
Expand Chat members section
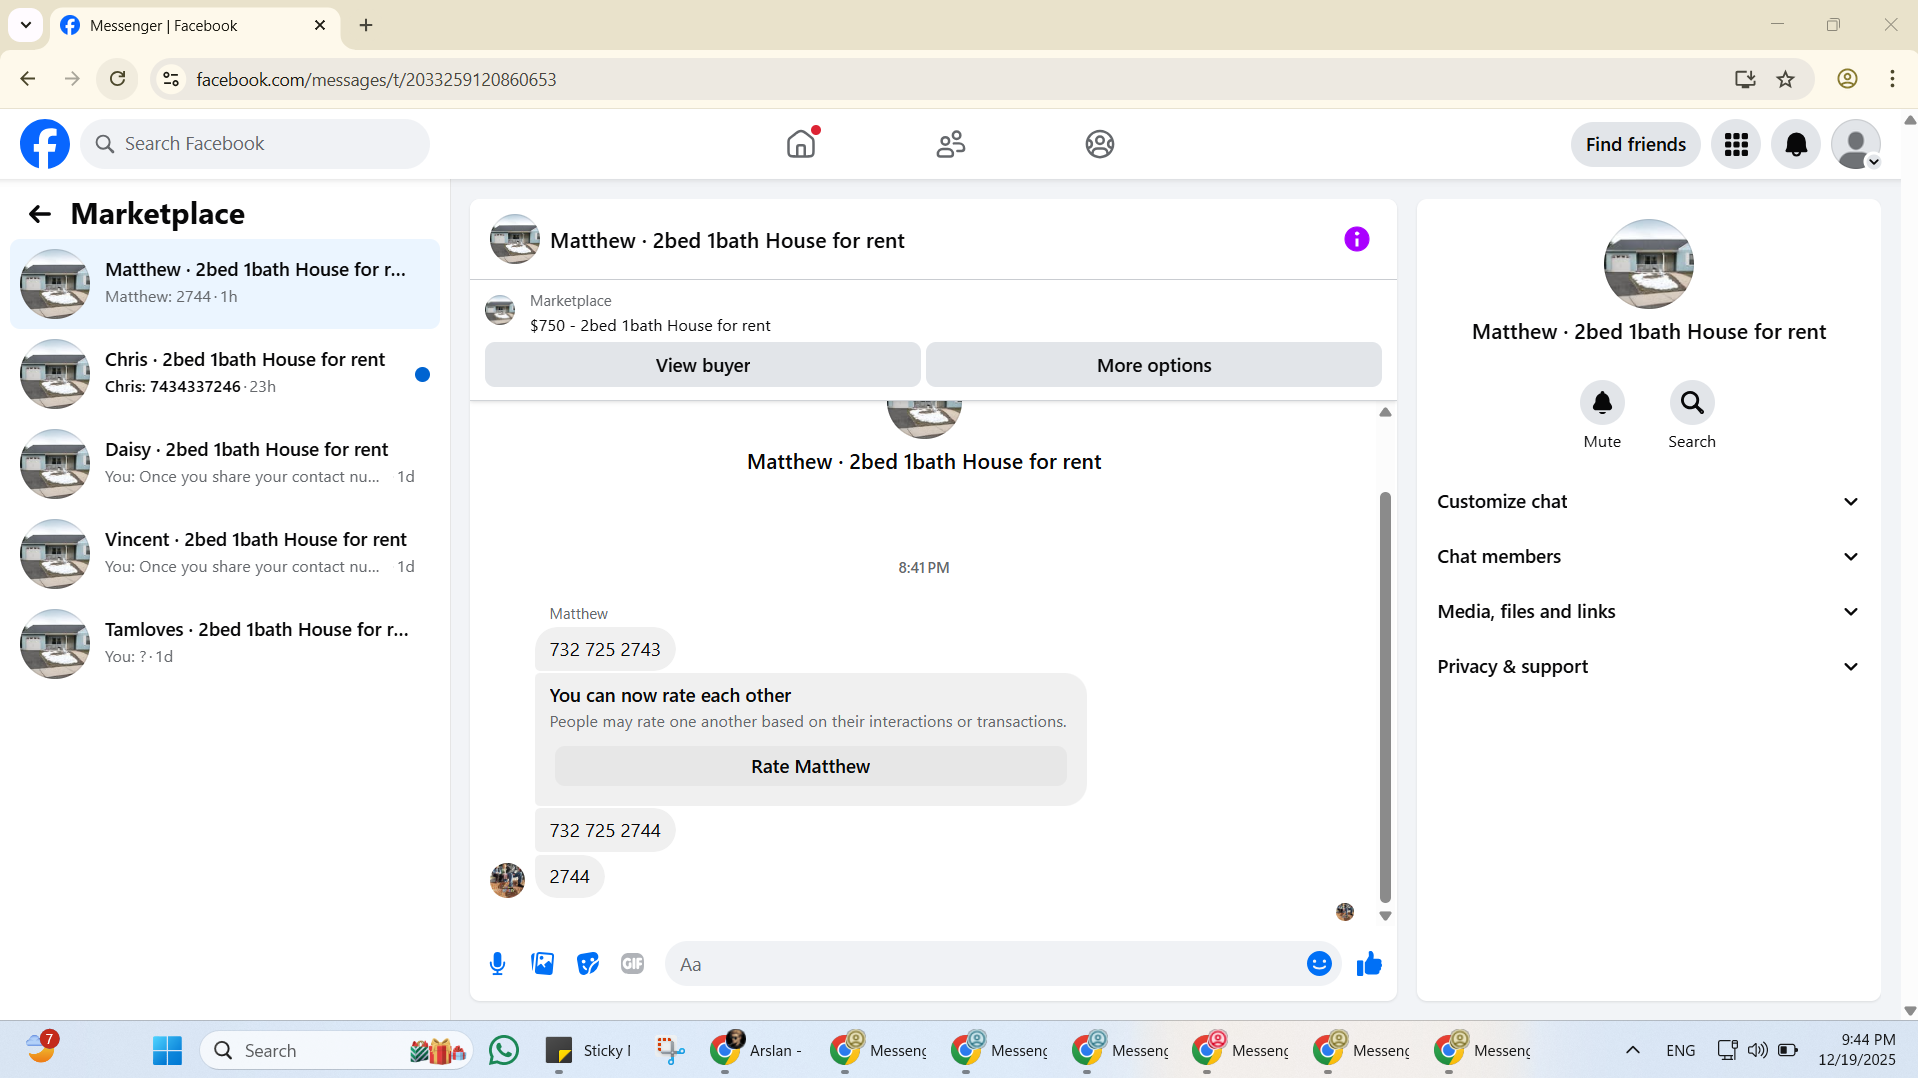[x=1649, y=557]
